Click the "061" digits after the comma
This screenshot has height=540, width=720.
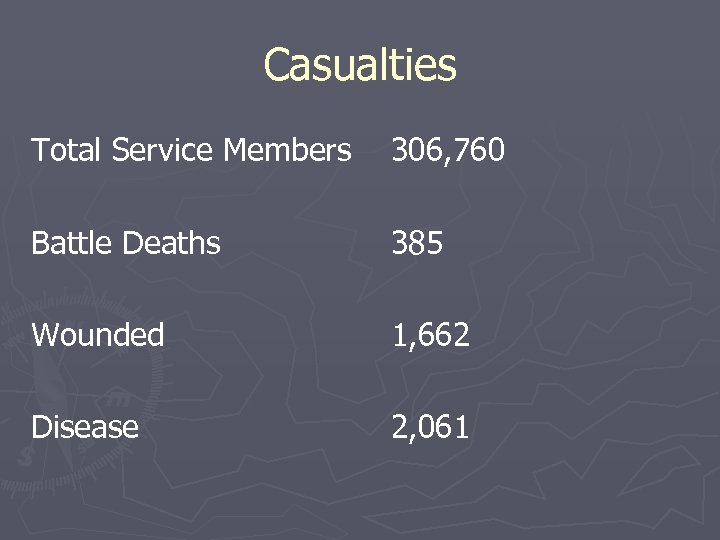tap(446, 427)
